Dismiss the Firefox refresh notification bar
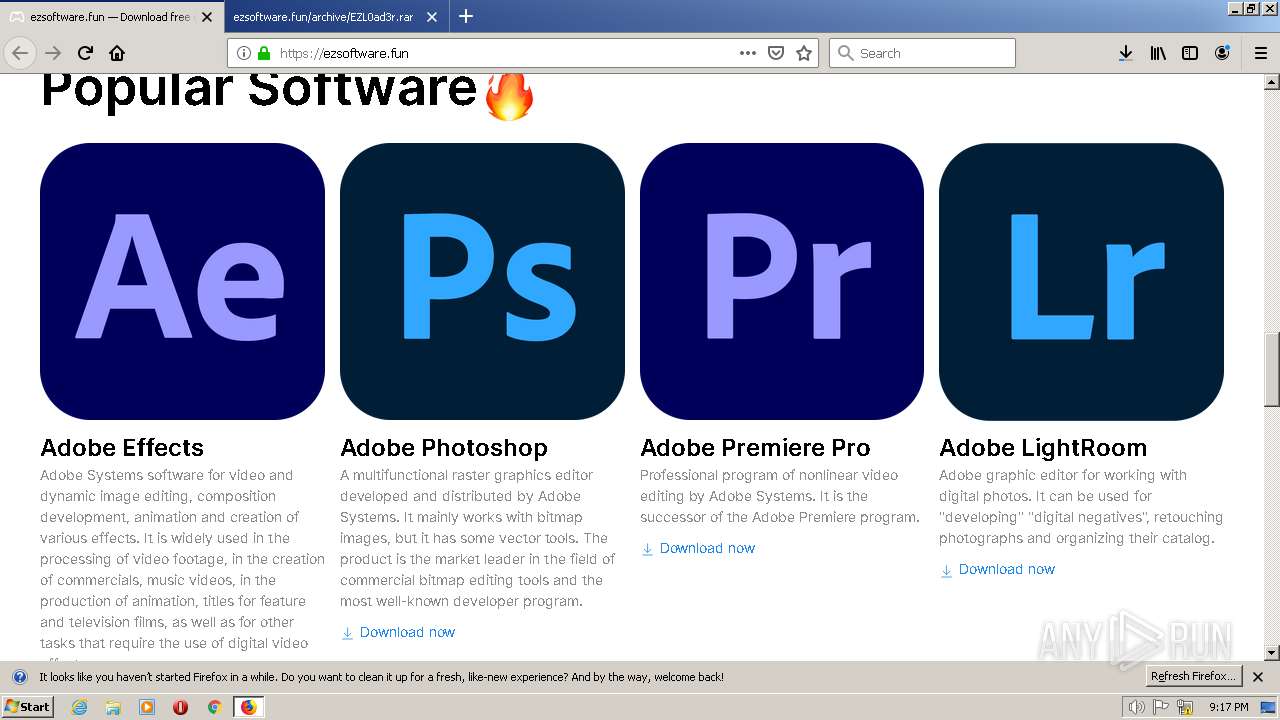Screen dimensions: 1280x720 [1258, 677]
